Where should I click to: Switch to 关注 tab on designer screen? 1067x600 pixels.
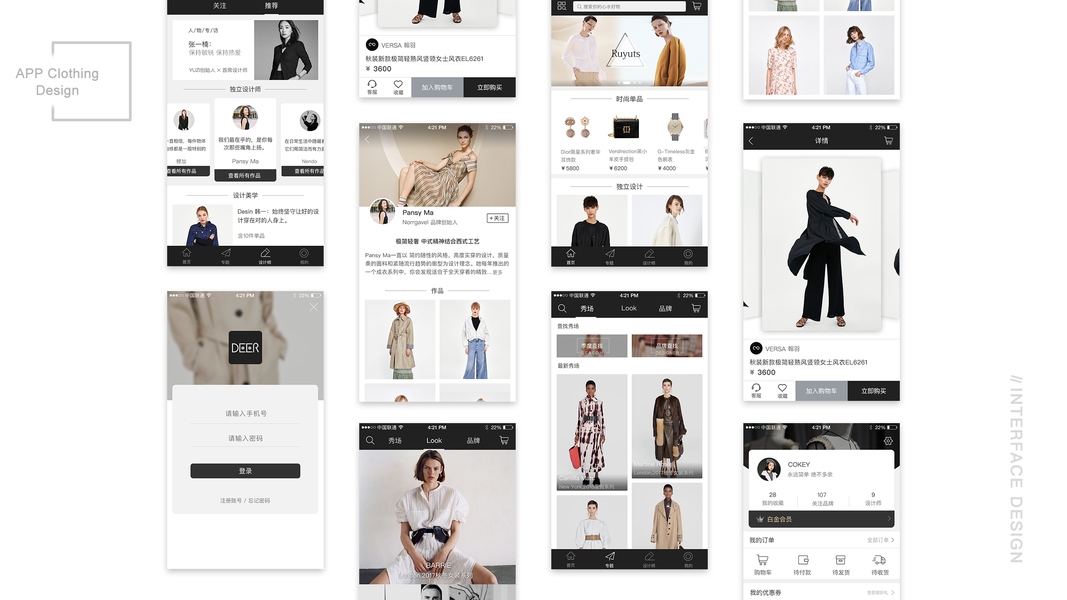(219, 5)
